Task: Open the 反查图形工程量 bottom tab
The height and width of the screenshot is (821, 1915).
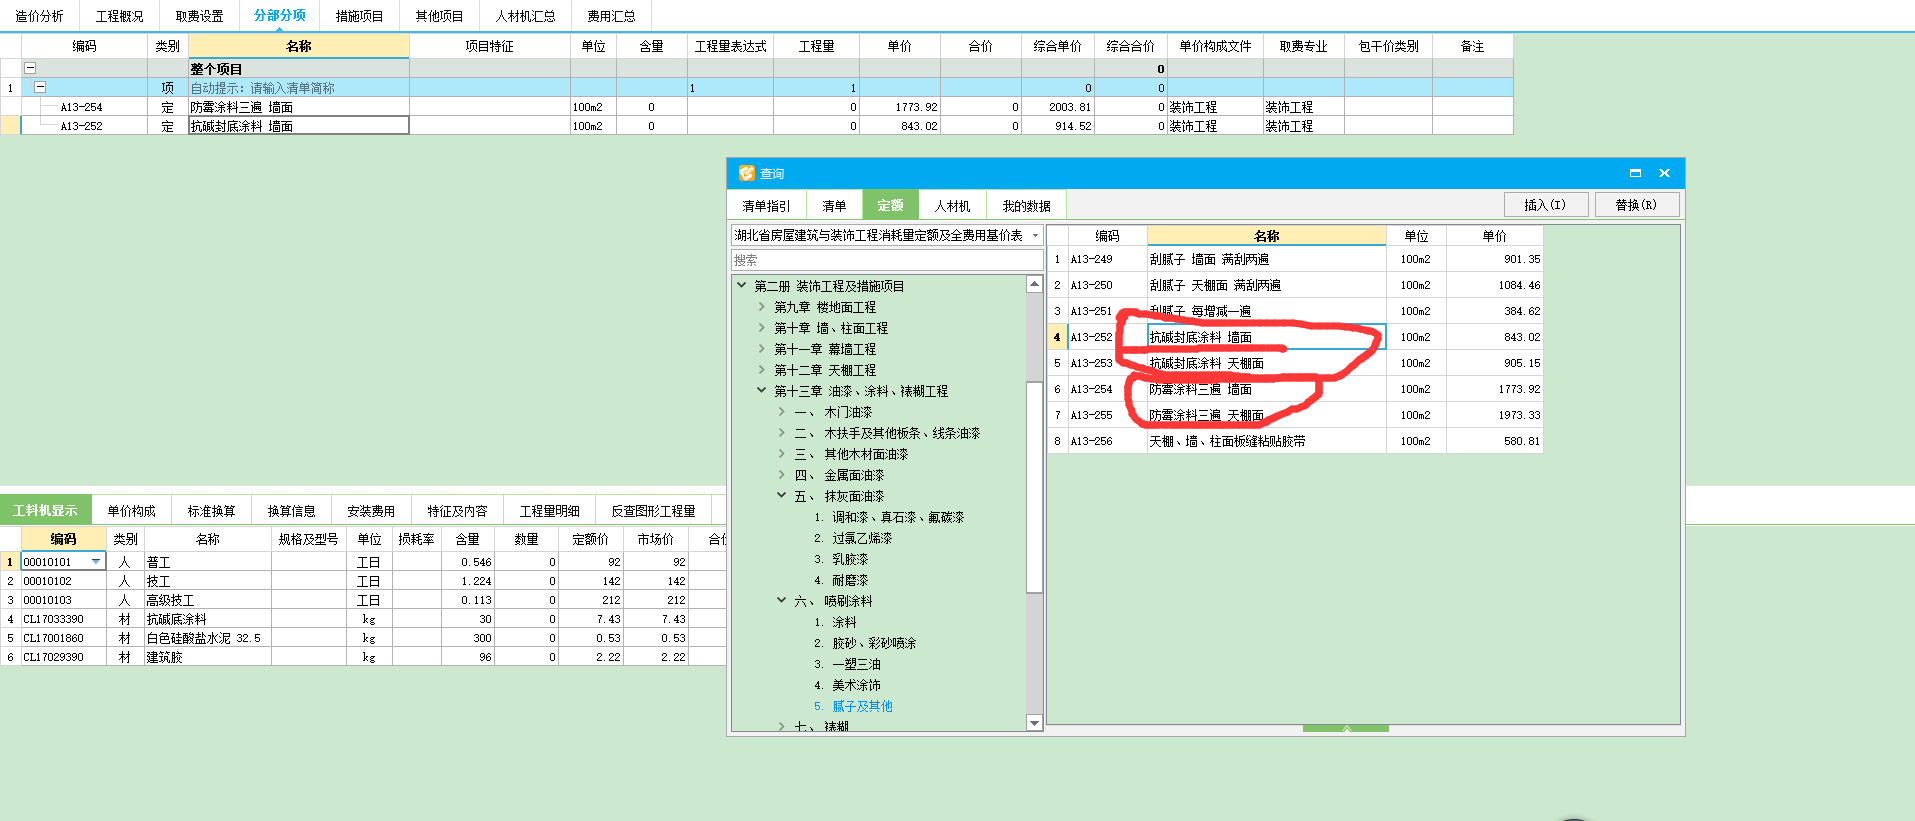Action: click(x=653, y=510)
